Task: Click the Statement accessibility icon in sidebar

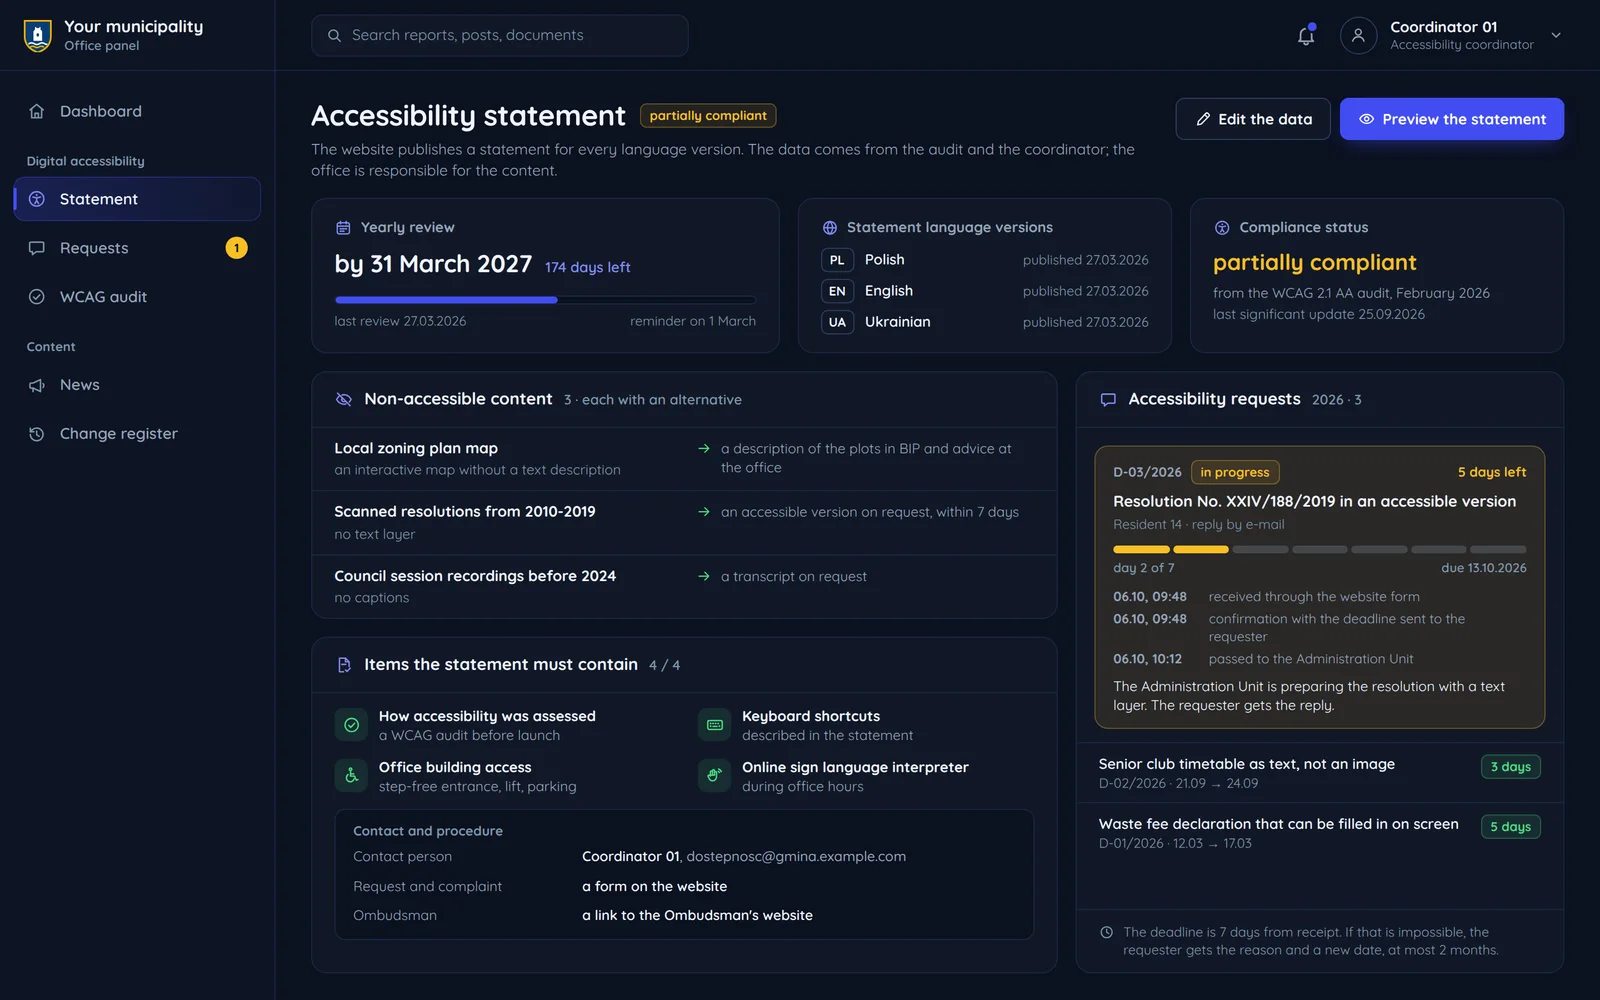Action: 37,199
